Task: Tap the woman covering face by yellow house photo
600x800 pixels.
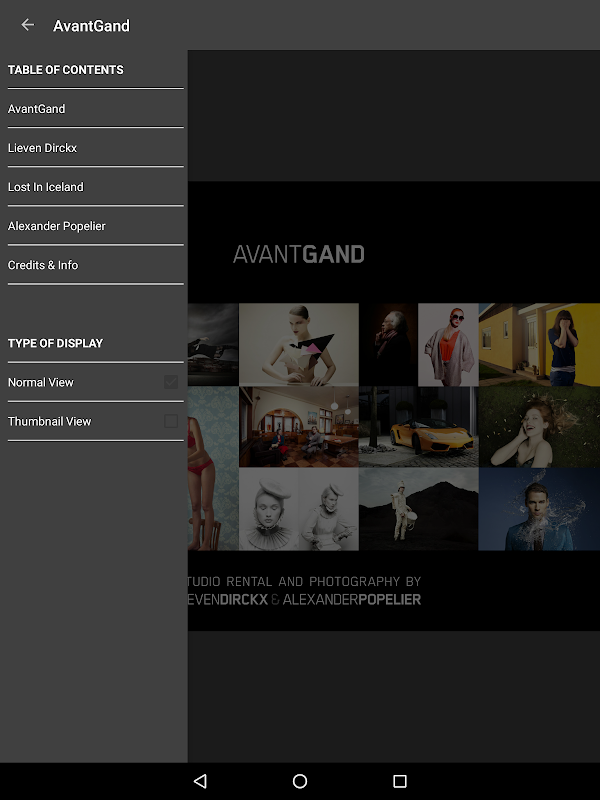Action: [539, 345]
